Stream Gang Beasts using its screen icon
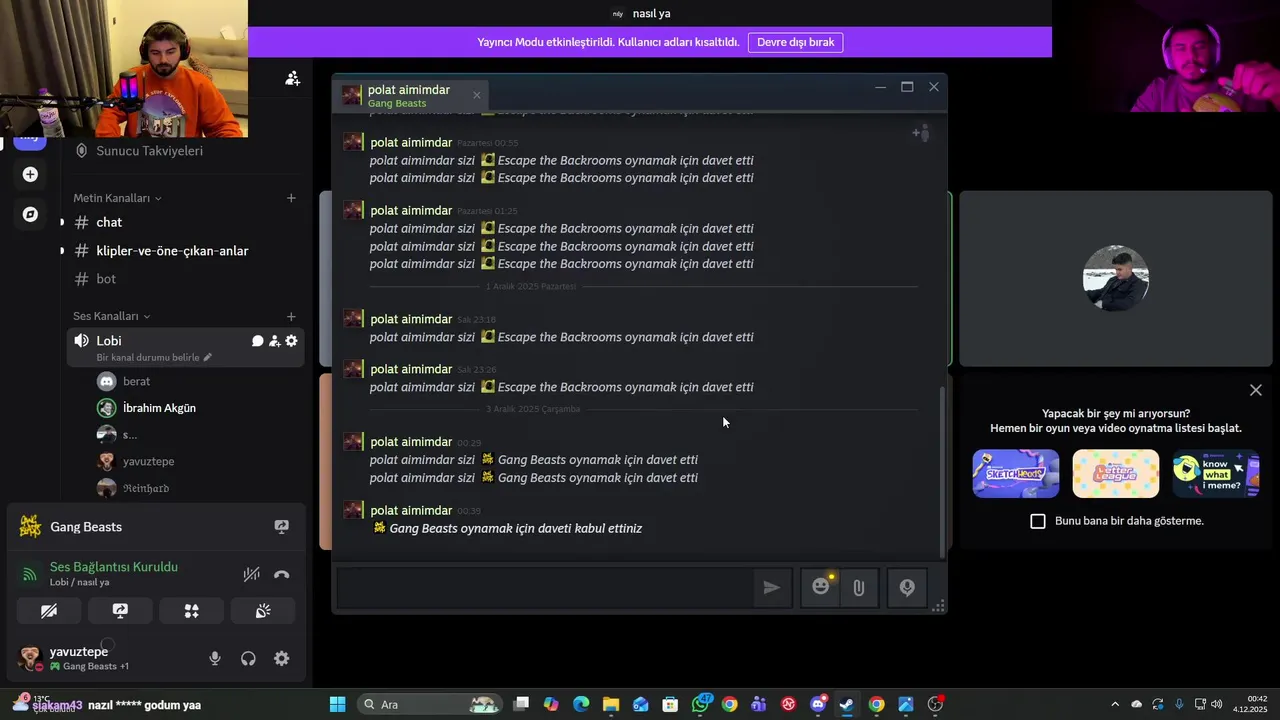The height and width of the screenshot is (720, 1280). click(282, 527)
